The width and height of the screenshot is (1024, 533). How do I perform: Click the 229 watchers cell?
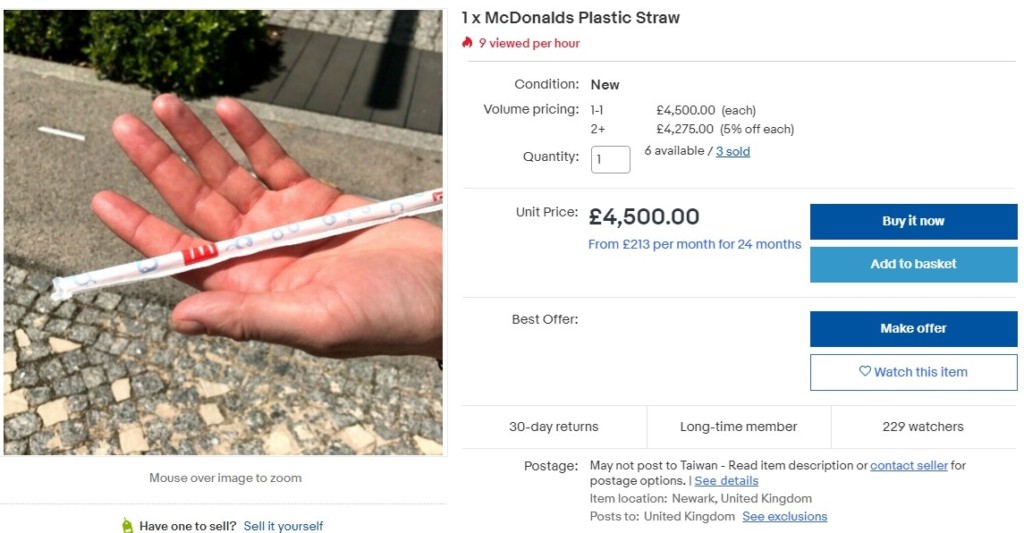point(922,427)
